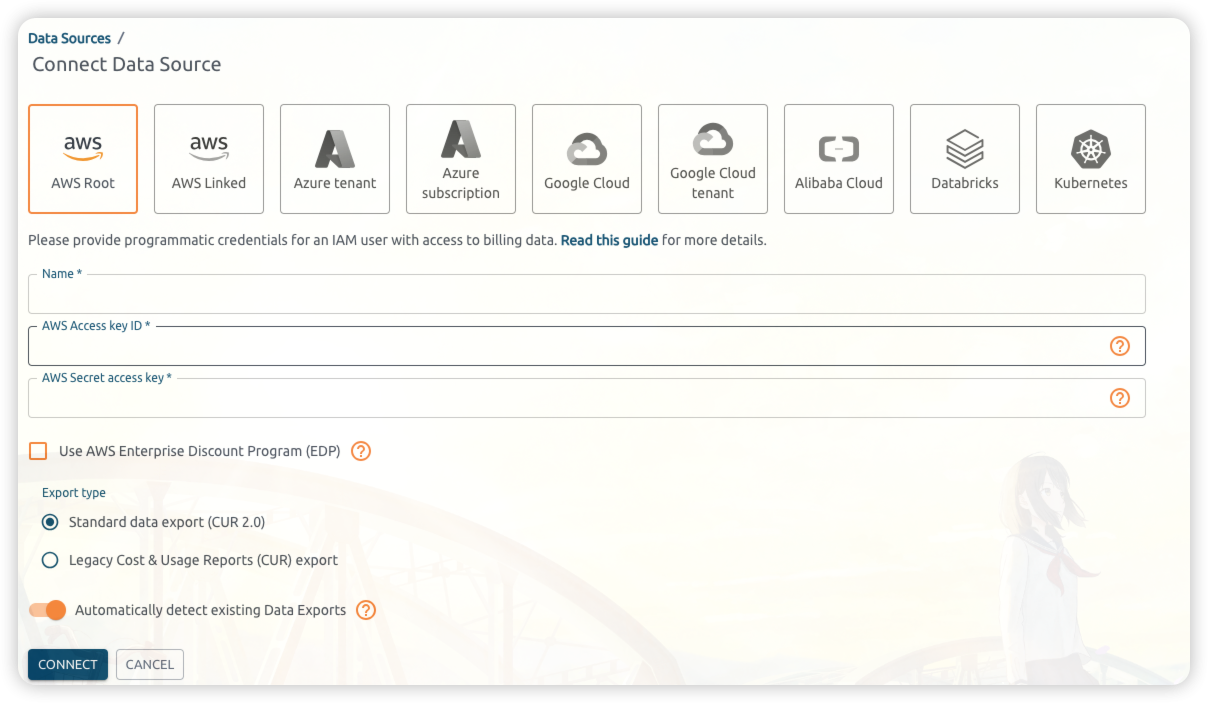This screenshot has width=1208, height=703.
Task: Show help for automatic Data Exports detection
Action: click(x=366, y=610)
